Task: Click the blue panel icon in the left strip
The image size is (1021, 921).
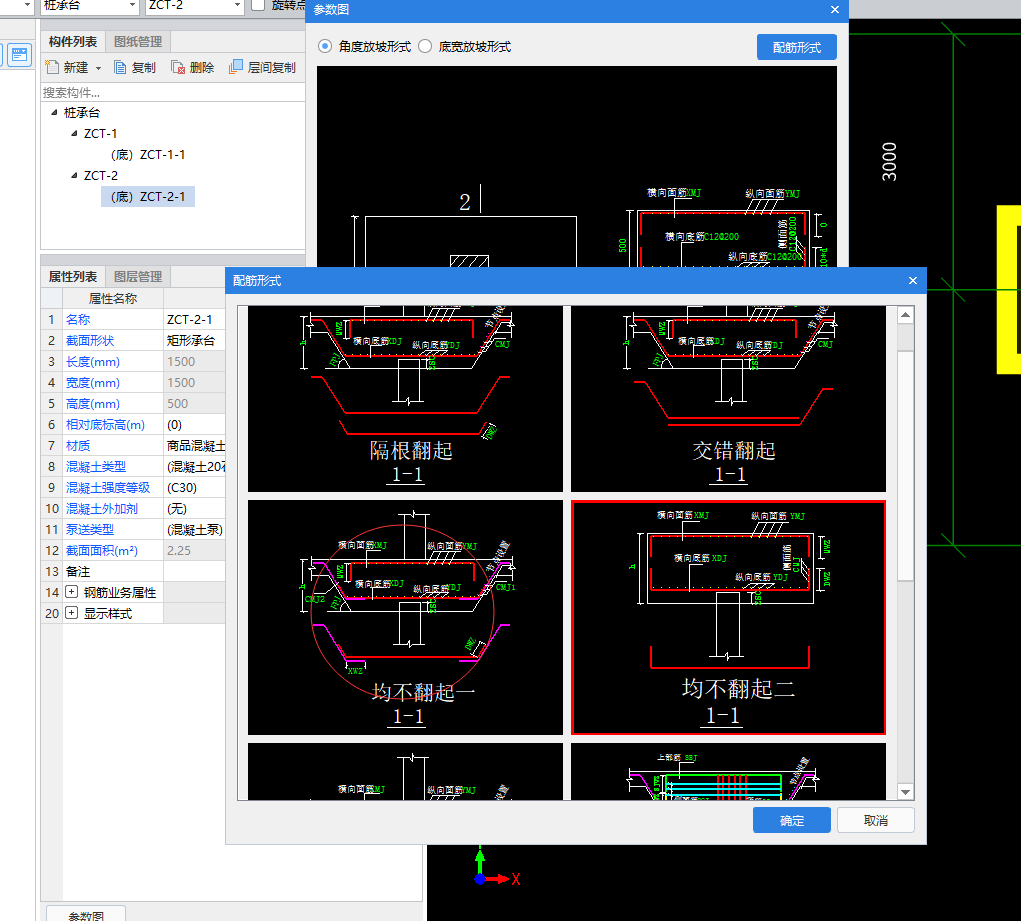Action: 20,55
